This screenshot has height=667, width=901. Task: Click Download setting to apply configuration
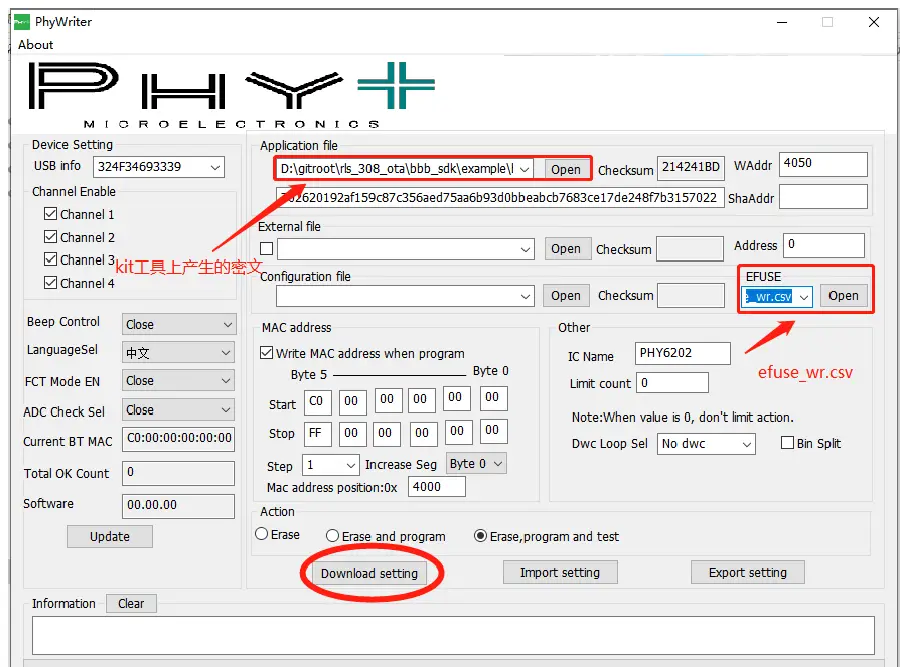(371, 571)
